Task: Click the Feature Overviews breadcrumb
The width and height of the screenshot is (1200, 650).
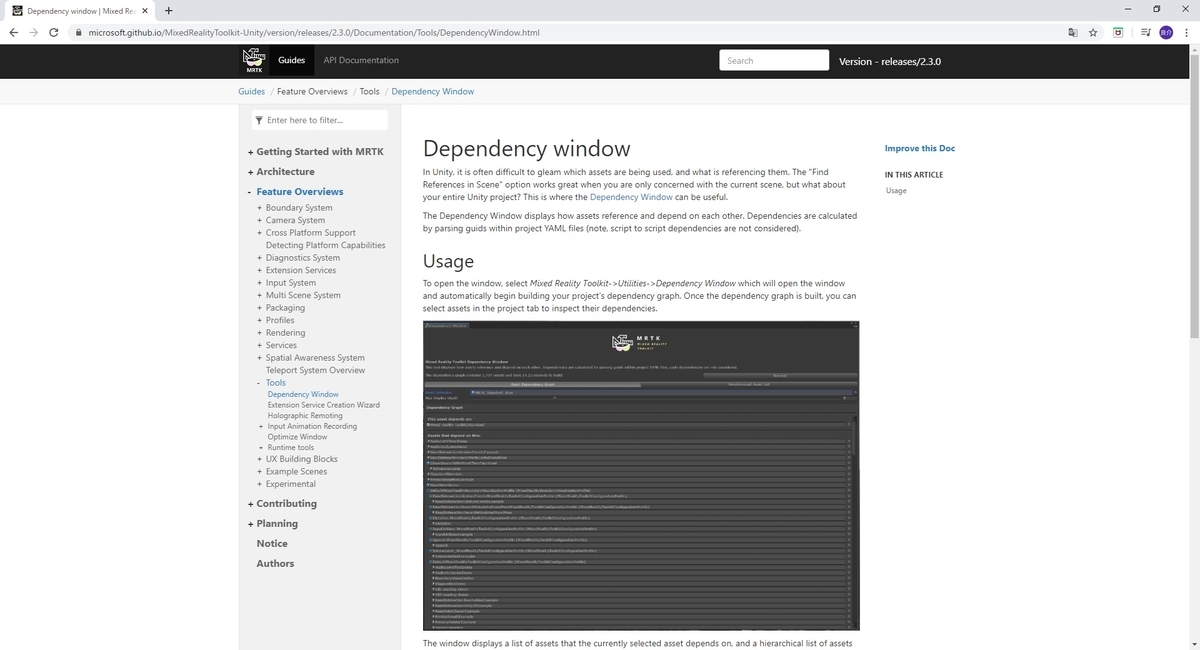Action: click(312, 91)
